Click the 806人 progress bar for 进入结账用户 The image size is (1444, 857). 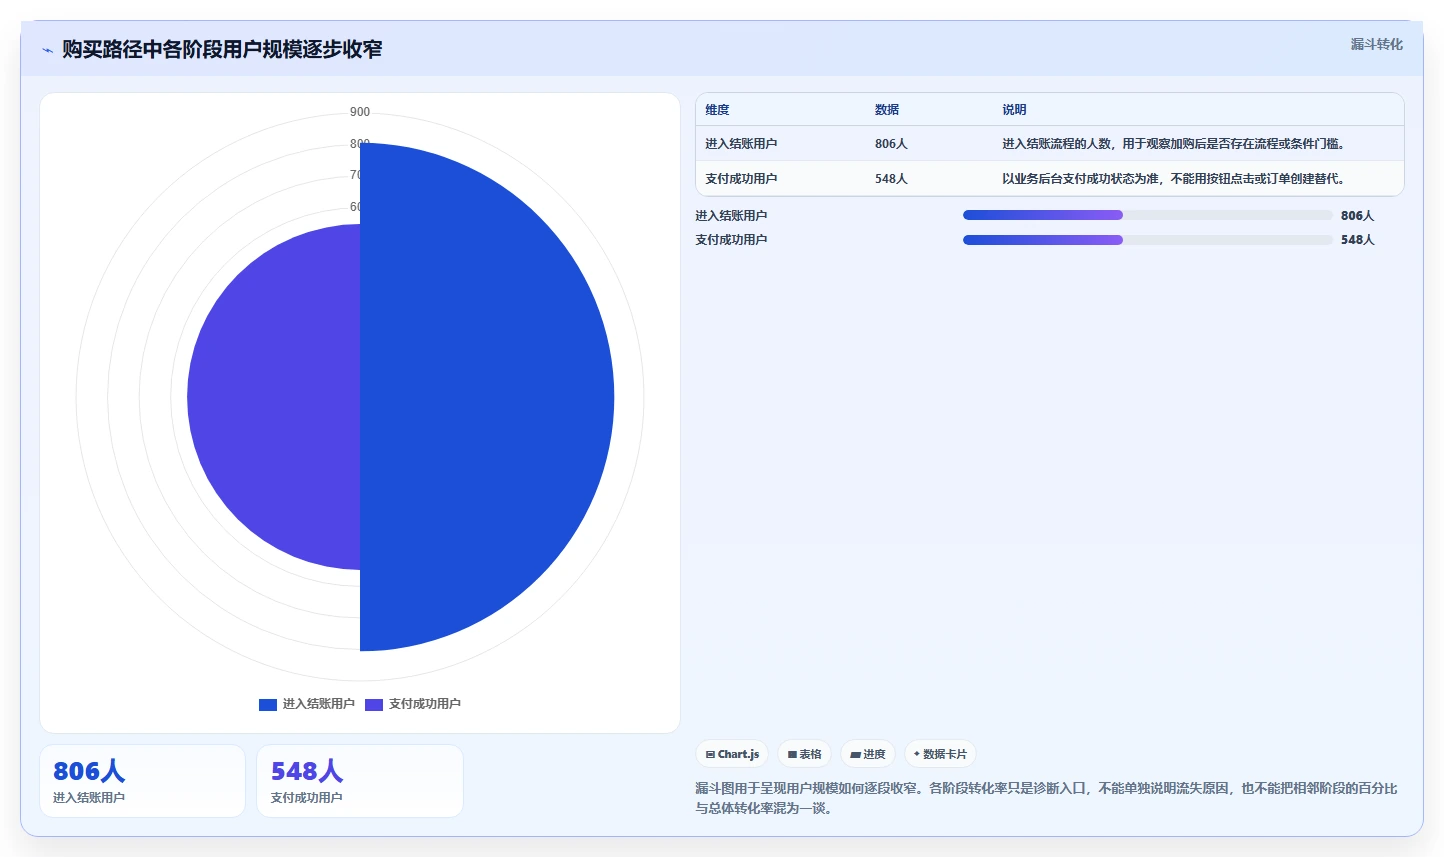point(1147,215)
